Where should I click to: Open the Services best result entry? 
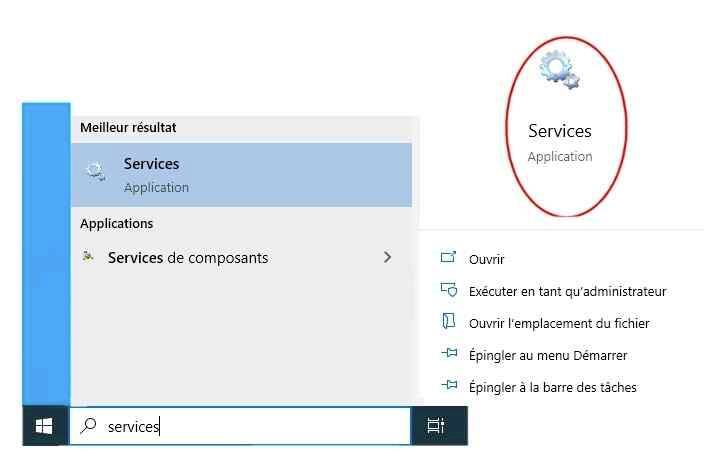click(x=241, y=175)
